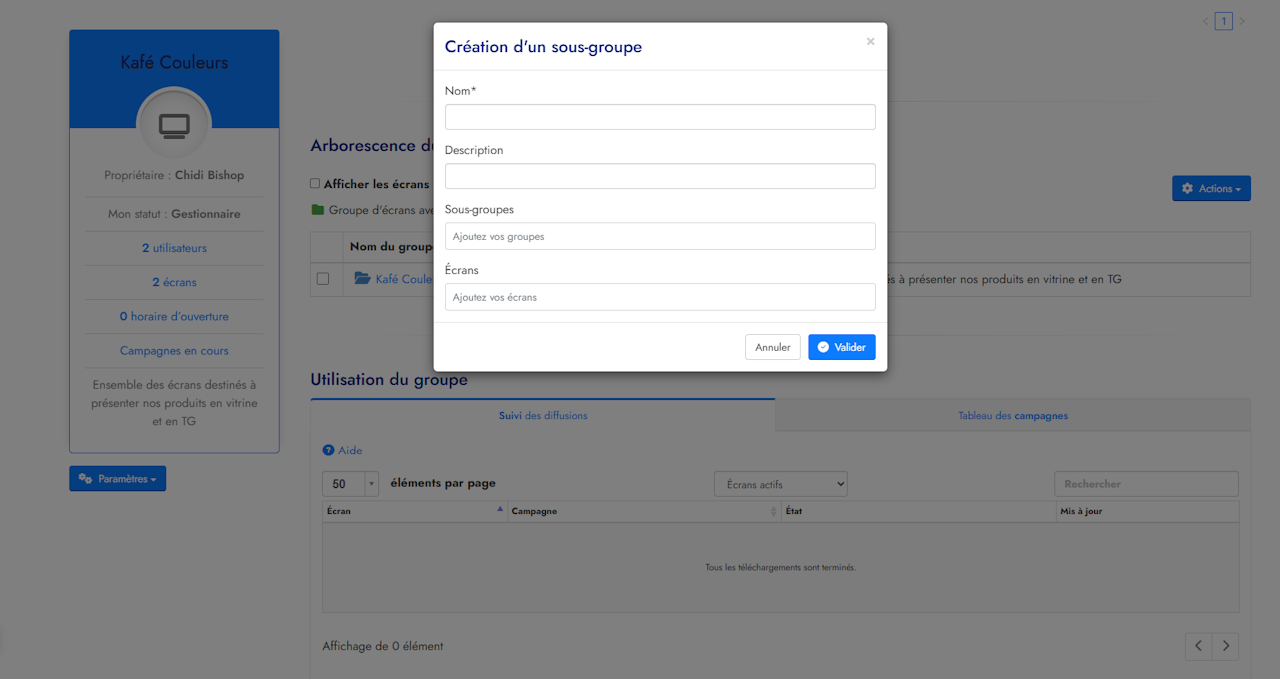
Task: Select the Suivi des diffusions tab
Action: tap(543, 415)
